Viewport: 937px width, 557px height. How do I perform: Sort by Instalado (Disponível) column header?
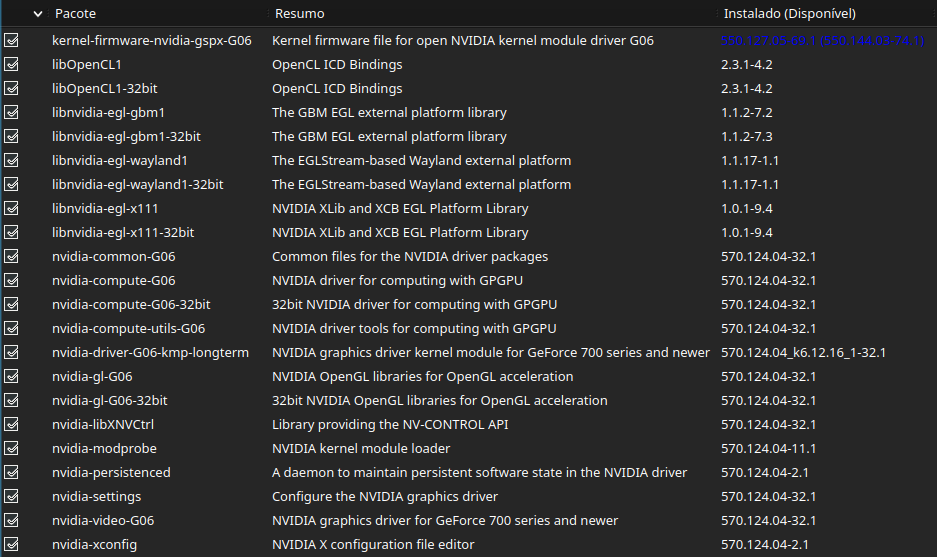pyautogui.click(x=789, y=13)
